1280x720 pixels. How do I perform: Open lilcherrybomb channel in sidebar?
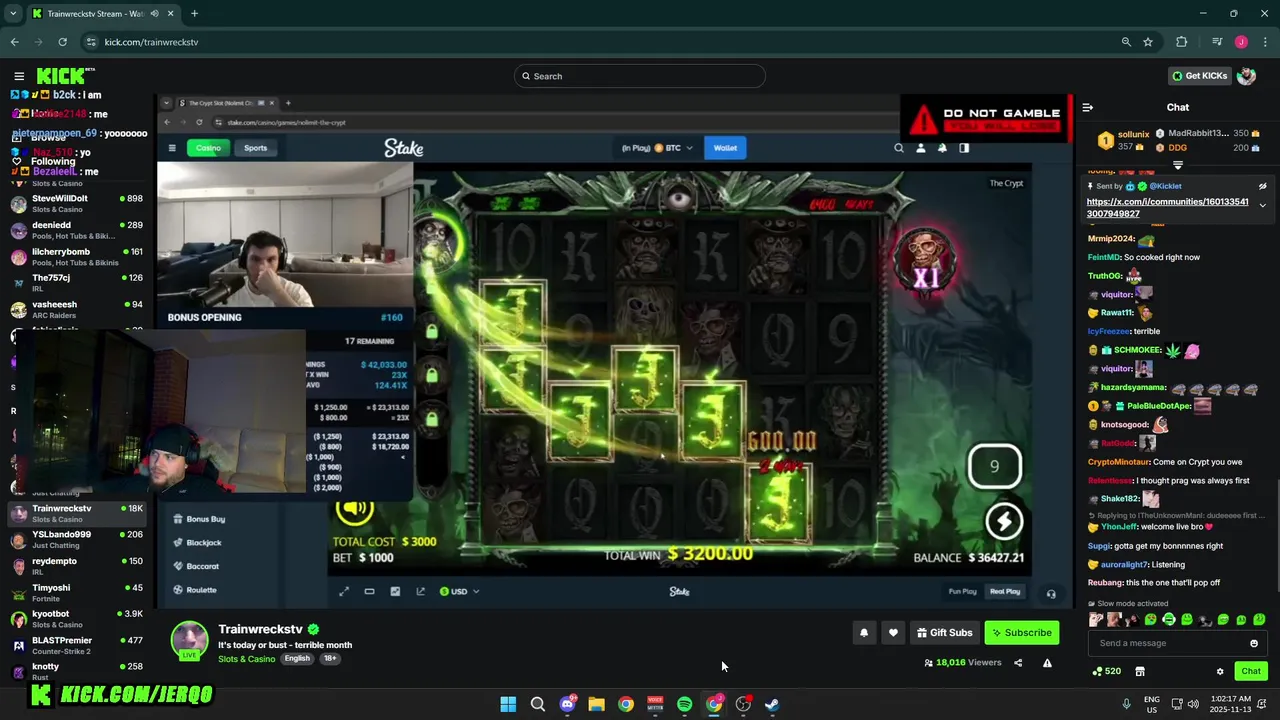point(78,257)
